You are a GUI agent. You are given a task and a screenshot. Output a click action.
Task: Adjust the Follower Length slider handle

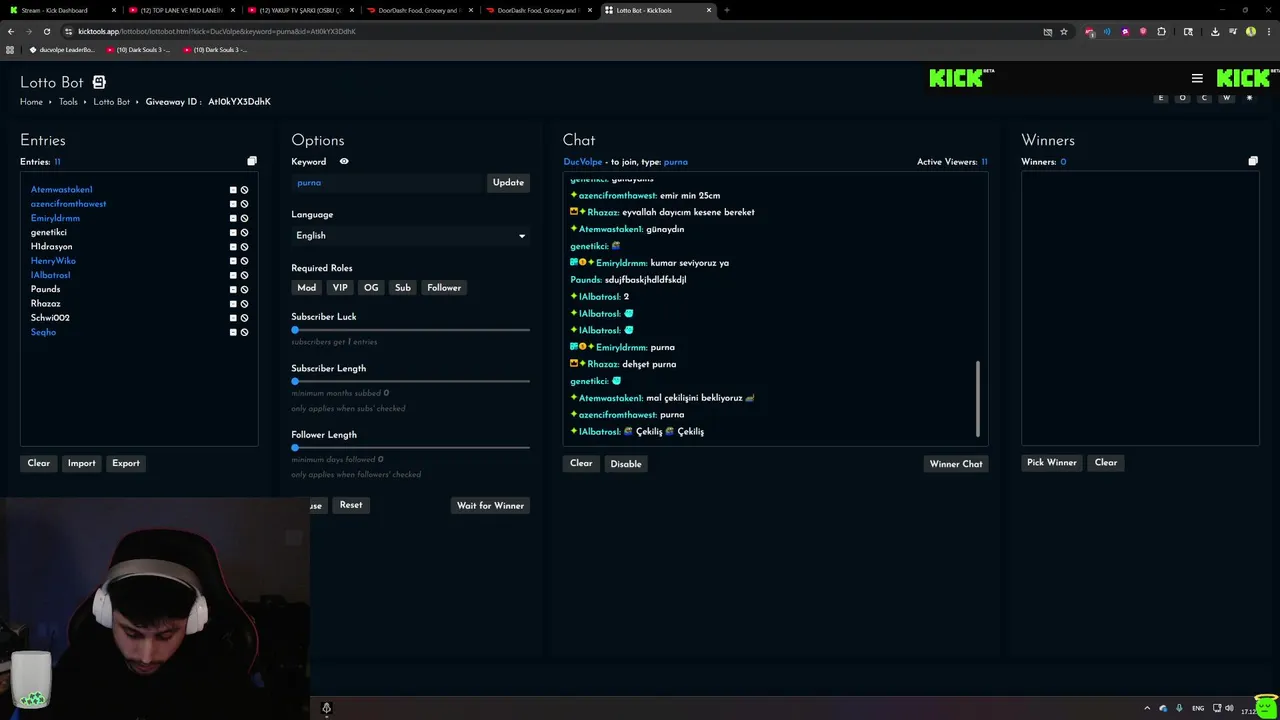[295, 447]
